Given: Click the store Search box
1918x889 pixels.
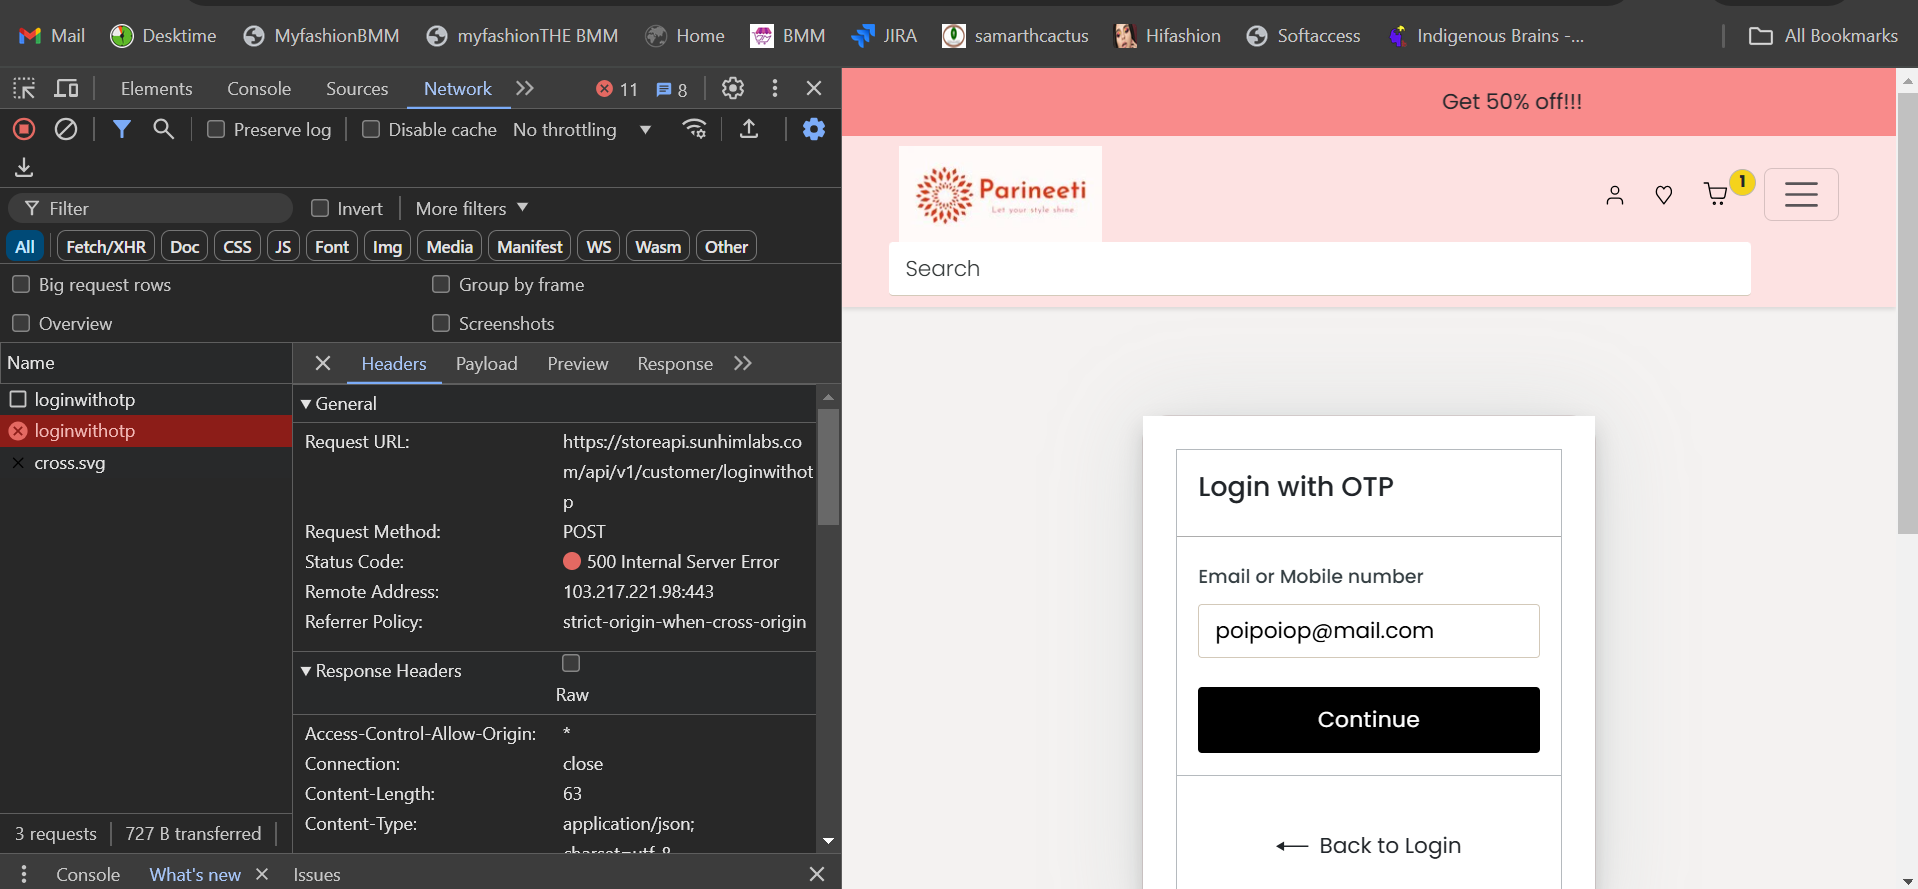Looking at the screenshot, I should coord(1319,269).
